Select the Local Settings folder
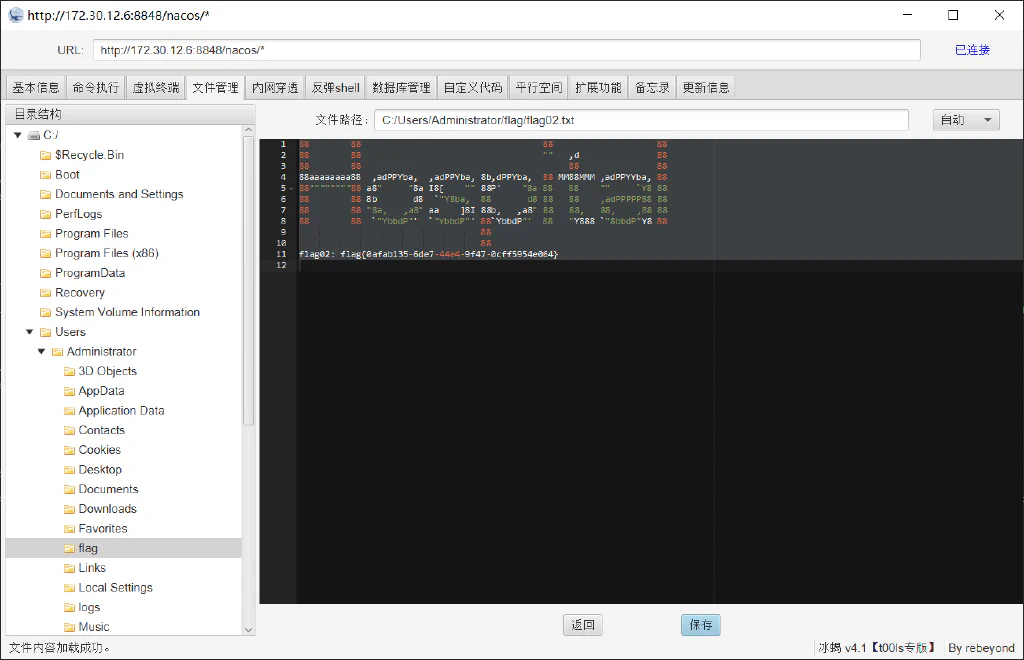 [116, 588]
